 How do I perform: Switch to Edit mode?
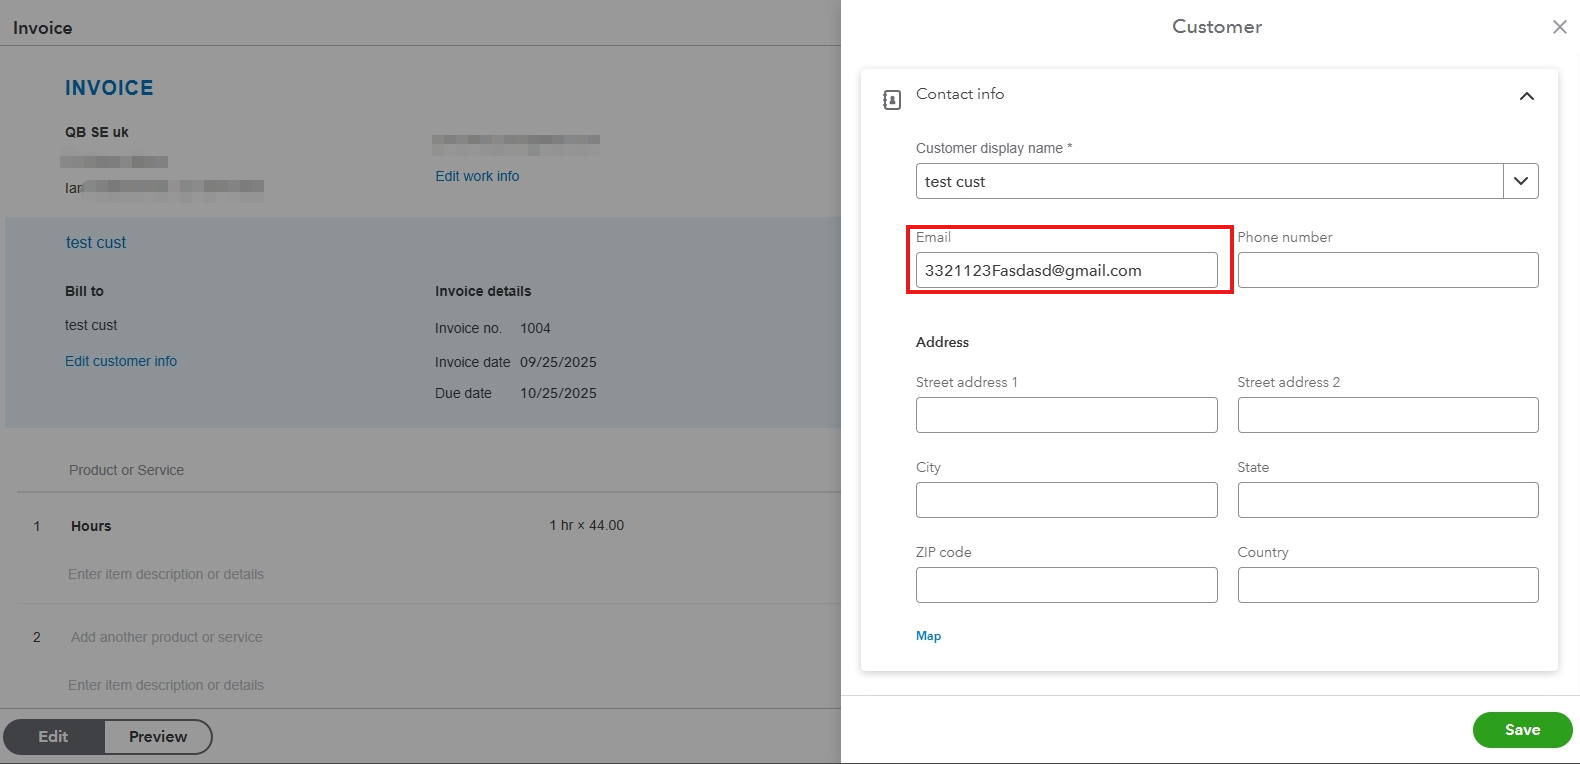pyautogui.click(x=54, y=737)
